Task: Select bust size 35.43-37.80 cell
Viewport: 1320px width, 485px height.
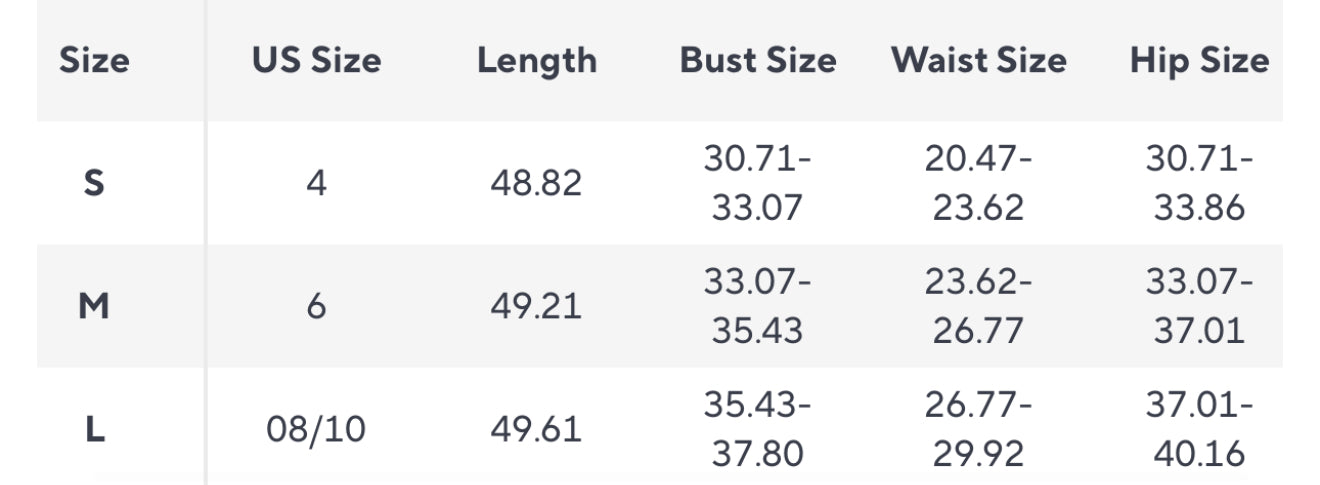Action: [x=757, y=430]
